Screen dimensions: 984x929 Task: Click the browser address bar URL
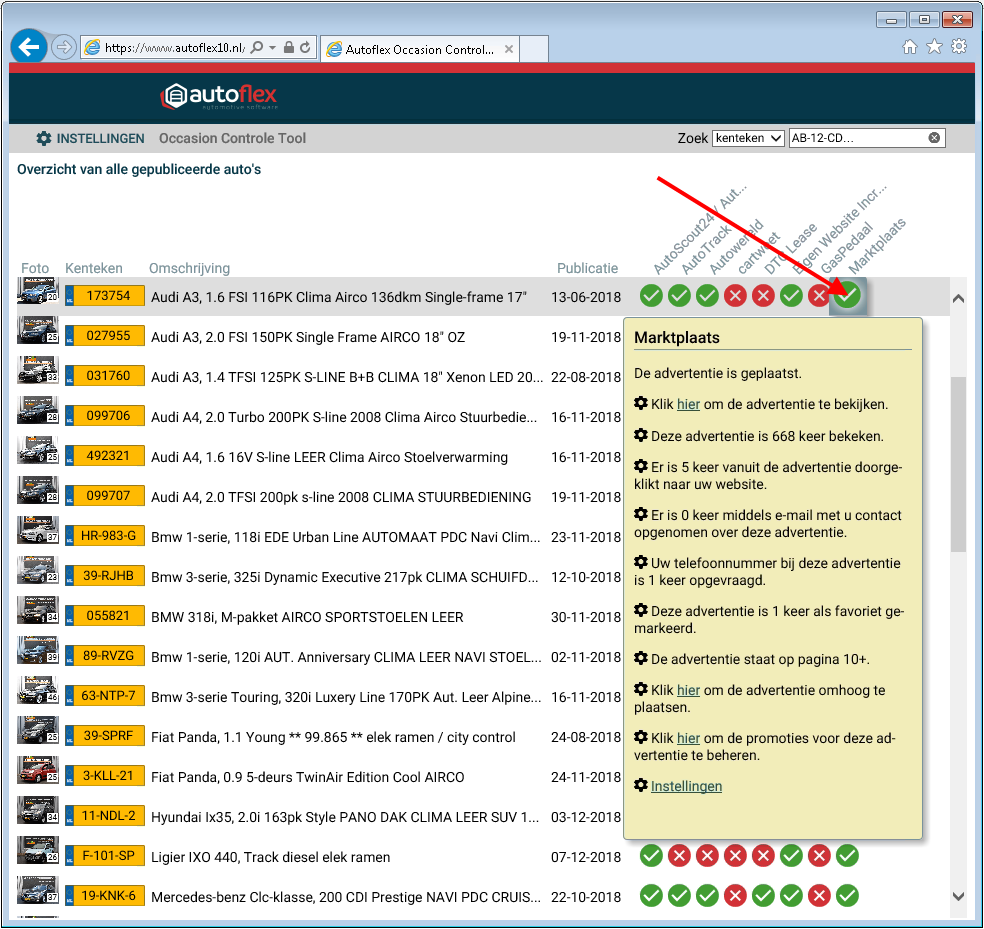pos(174,48)
